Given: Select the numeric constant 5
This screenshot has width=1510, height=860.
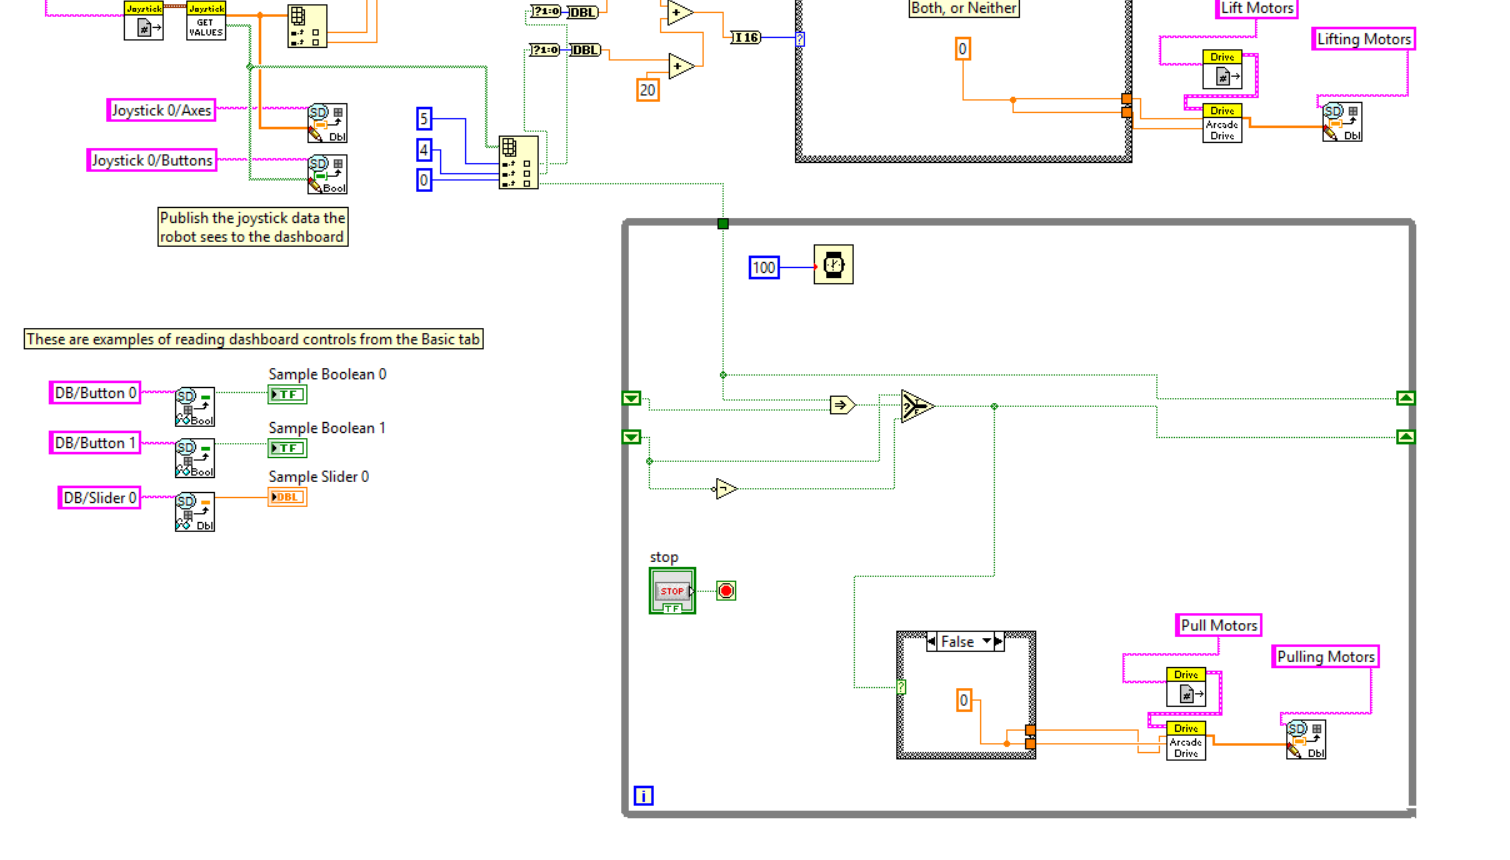Looking at the screenshot, I should pos(424,119).
